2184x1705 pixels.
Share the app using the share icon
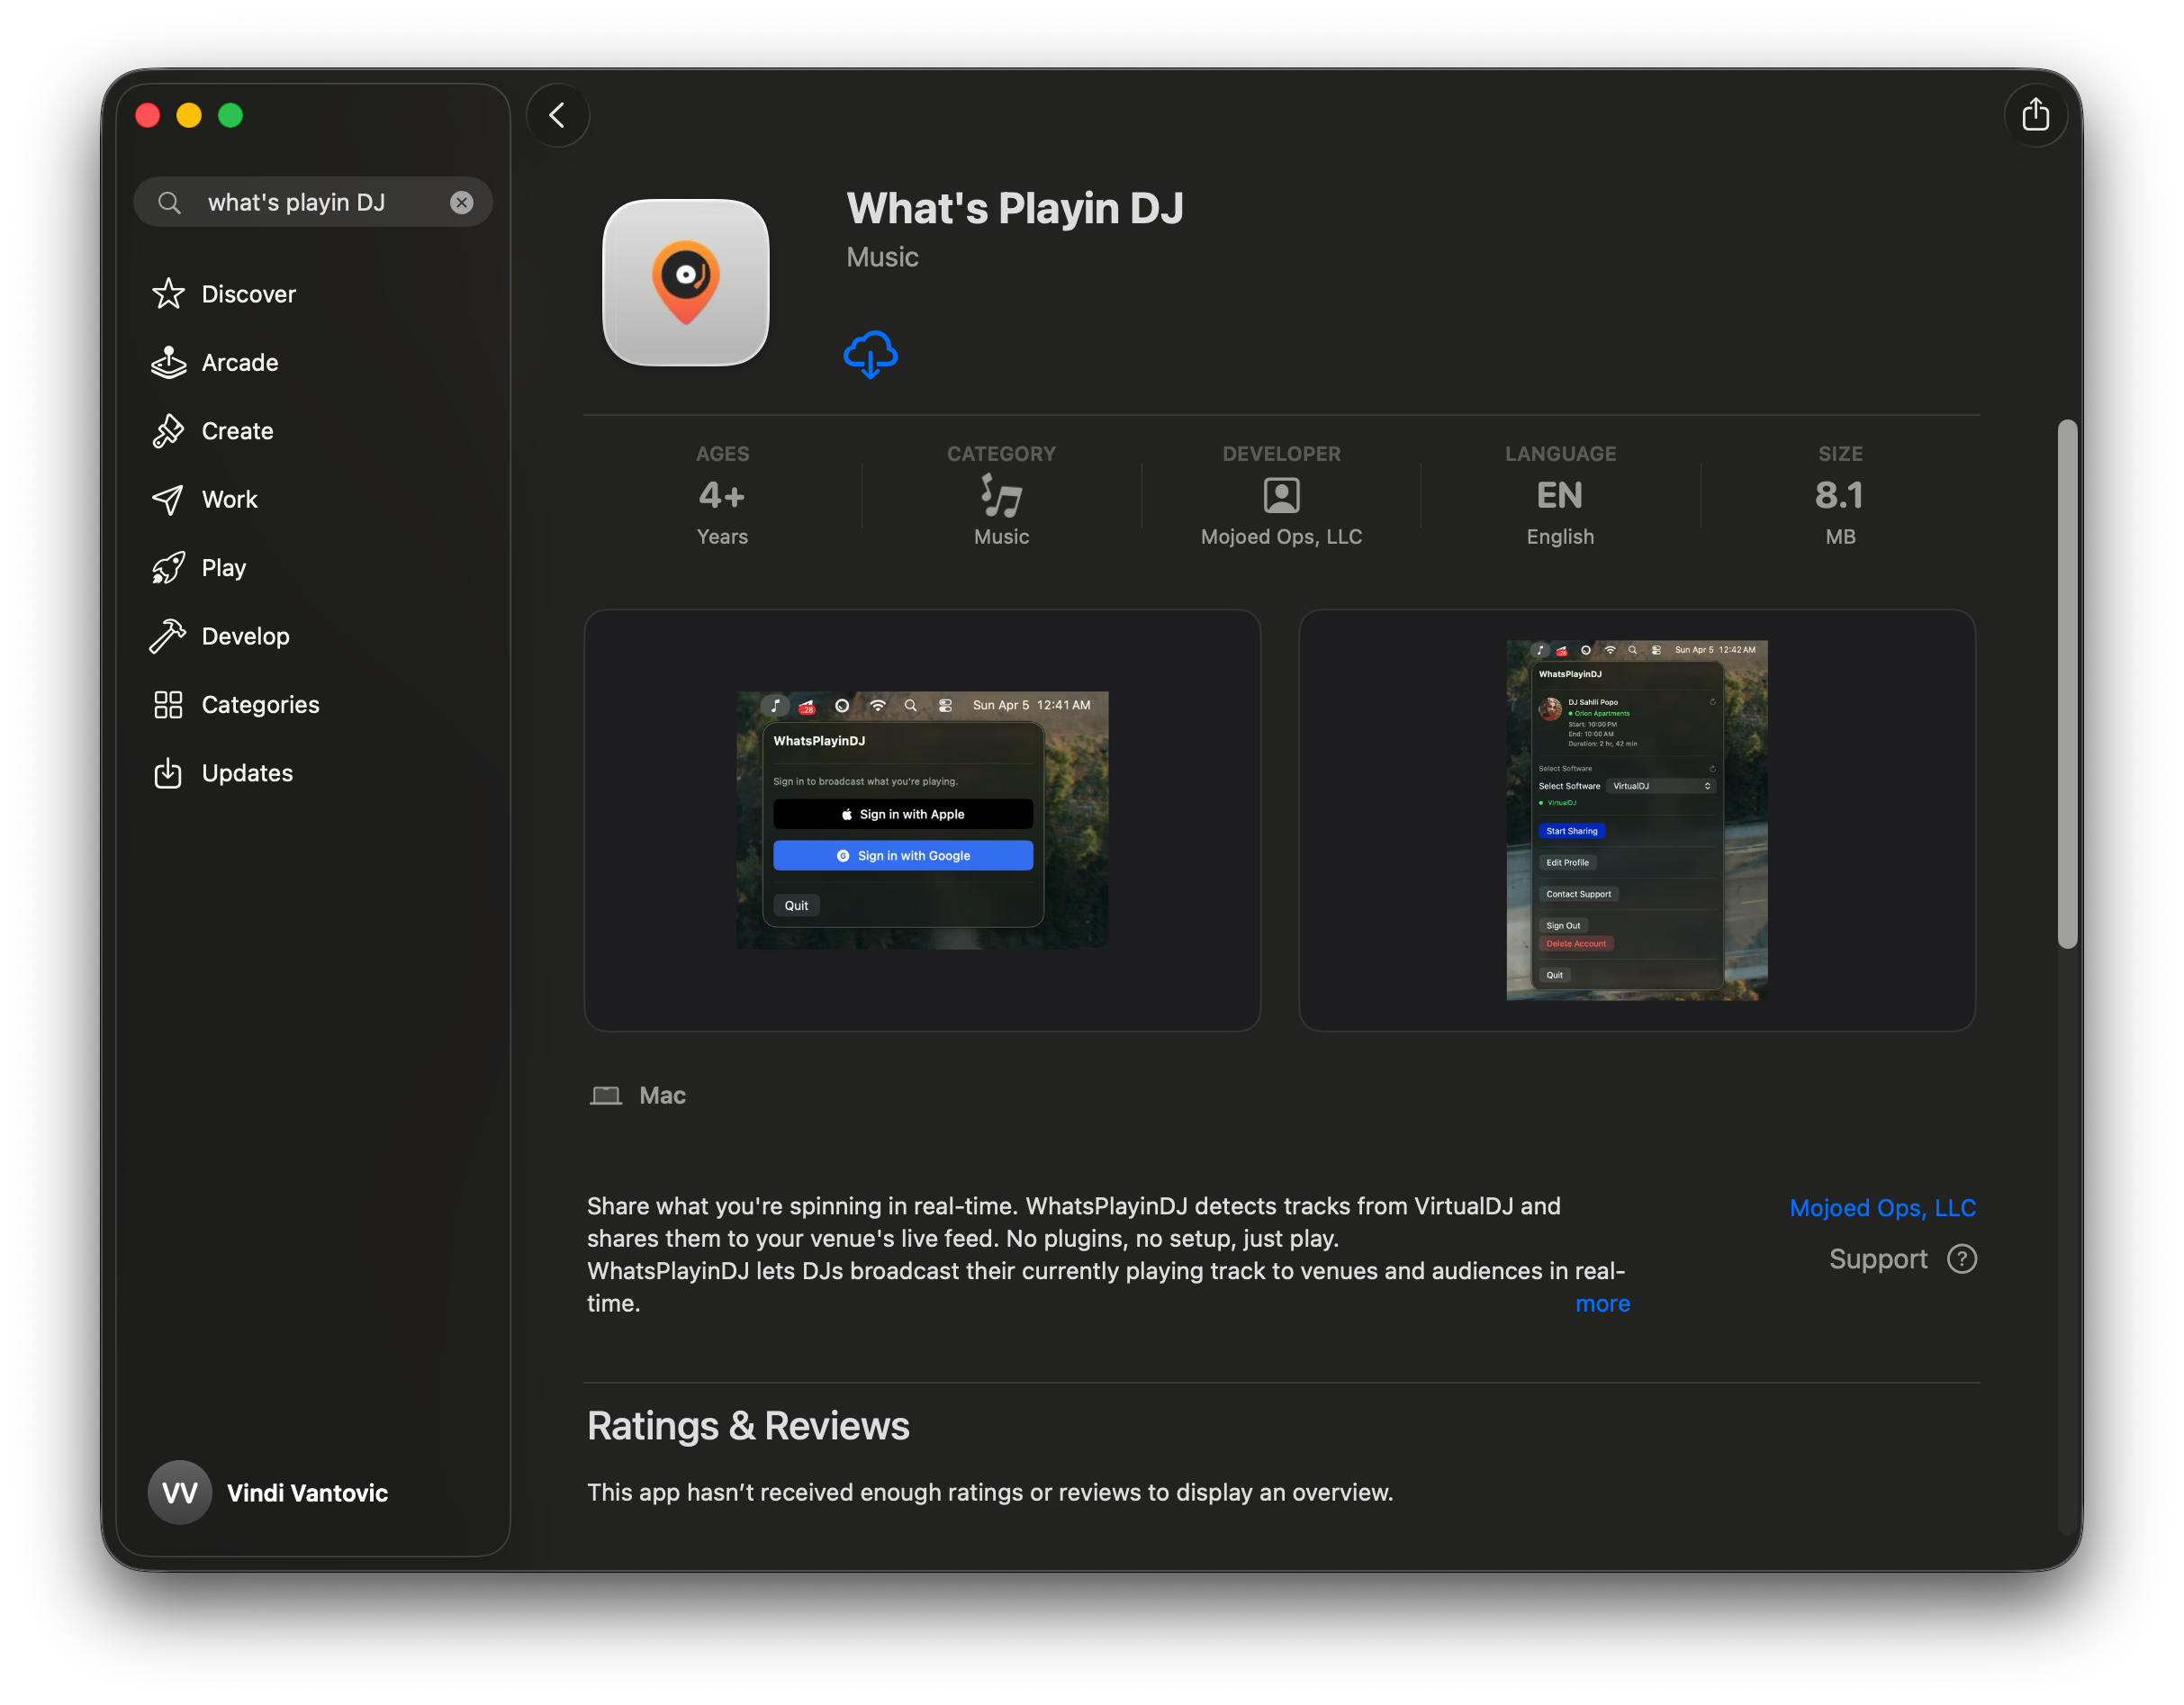[2036, 114]
